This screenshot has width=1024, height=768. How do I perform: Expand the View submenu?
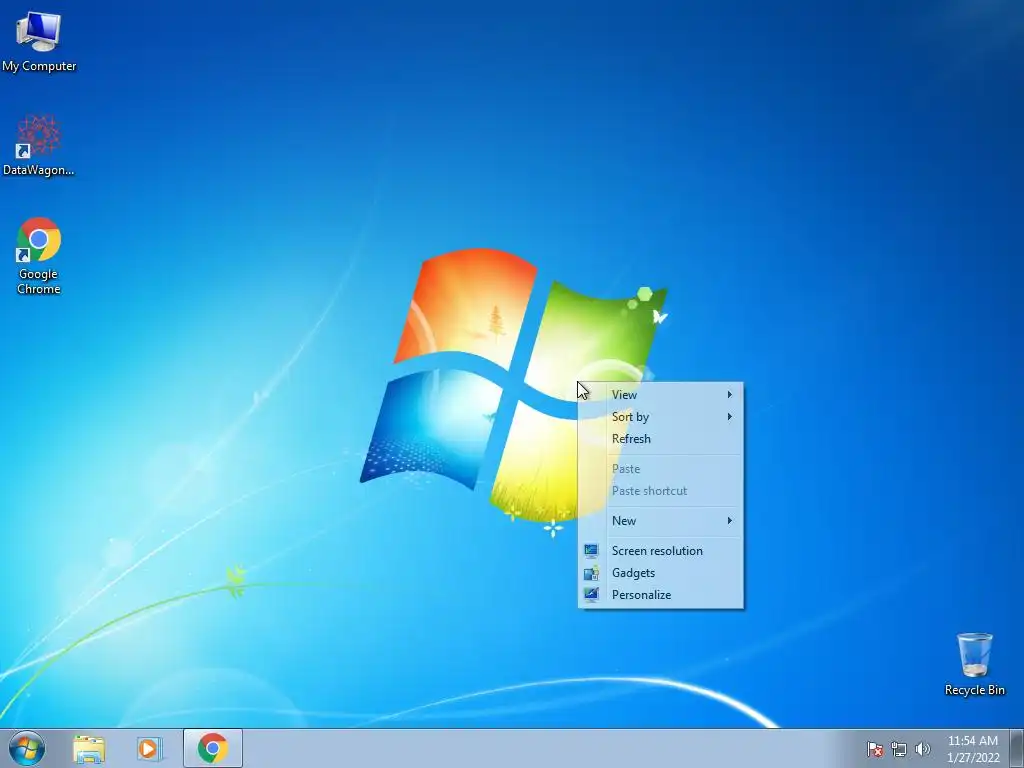click(660, 394)
